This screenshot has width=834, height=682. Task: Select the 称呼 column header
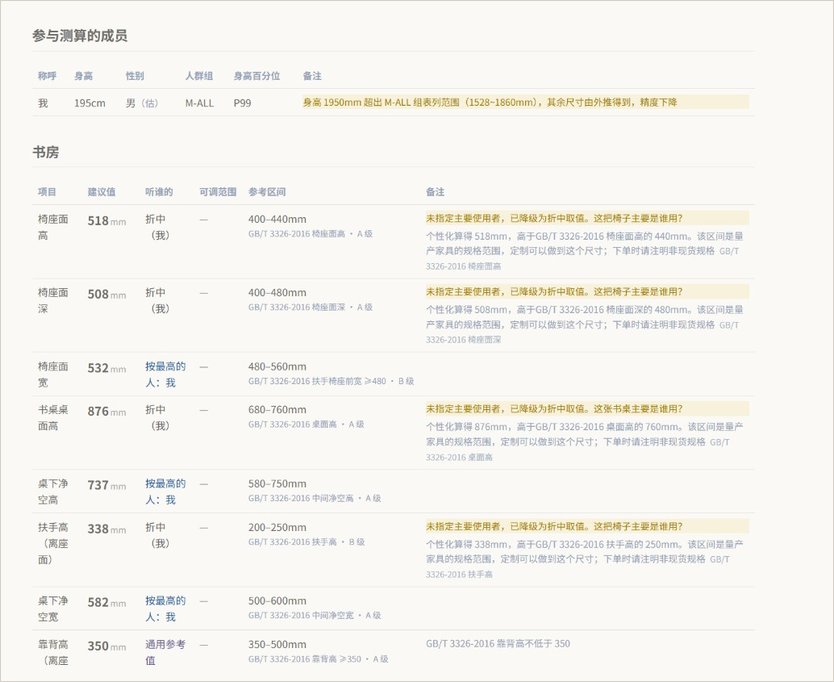pyautogui.click(x=47, y=76)
